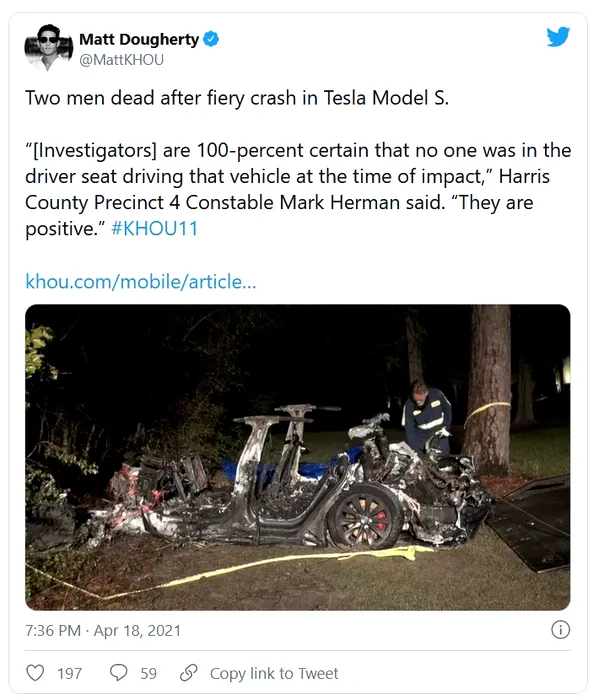
Task: Open the burned Tesla crash photo
Action: click(297, 456)
